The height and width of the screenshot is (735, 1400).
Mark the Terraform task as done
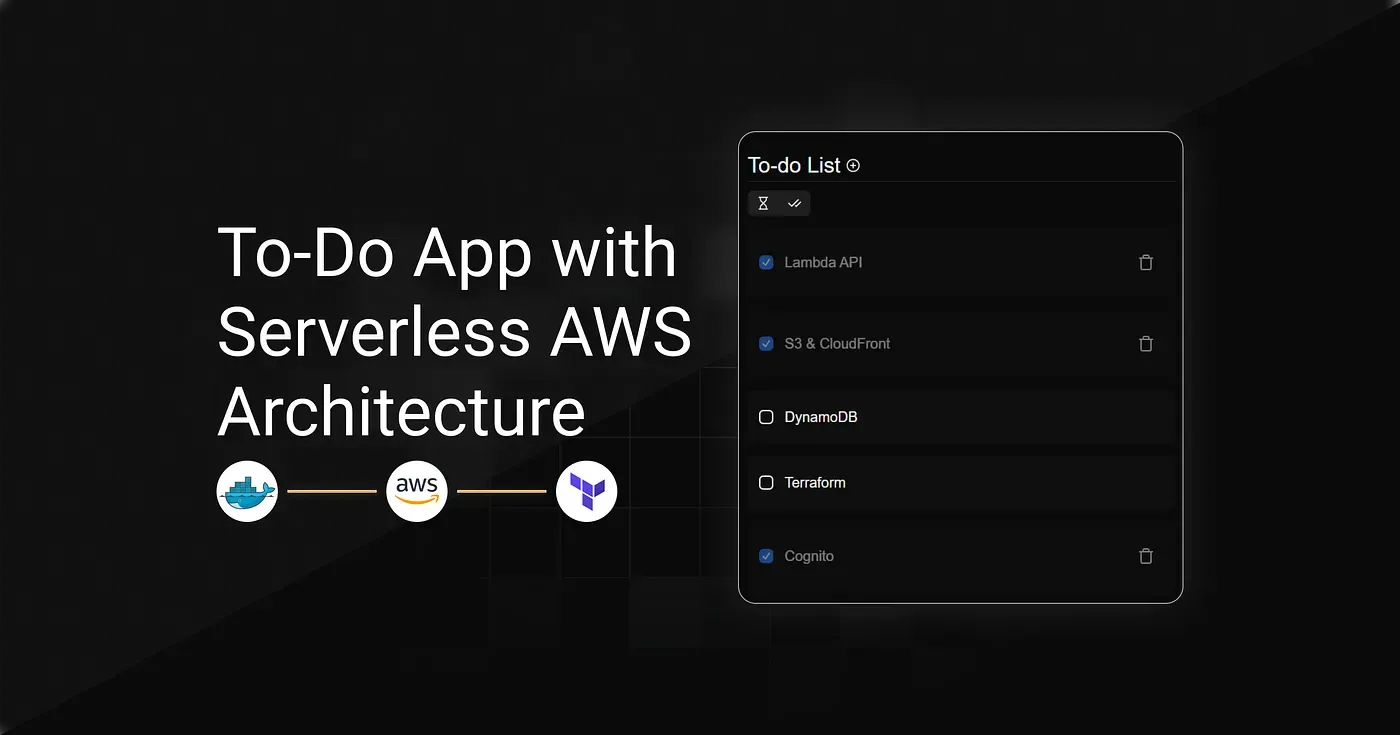point(766,483)
